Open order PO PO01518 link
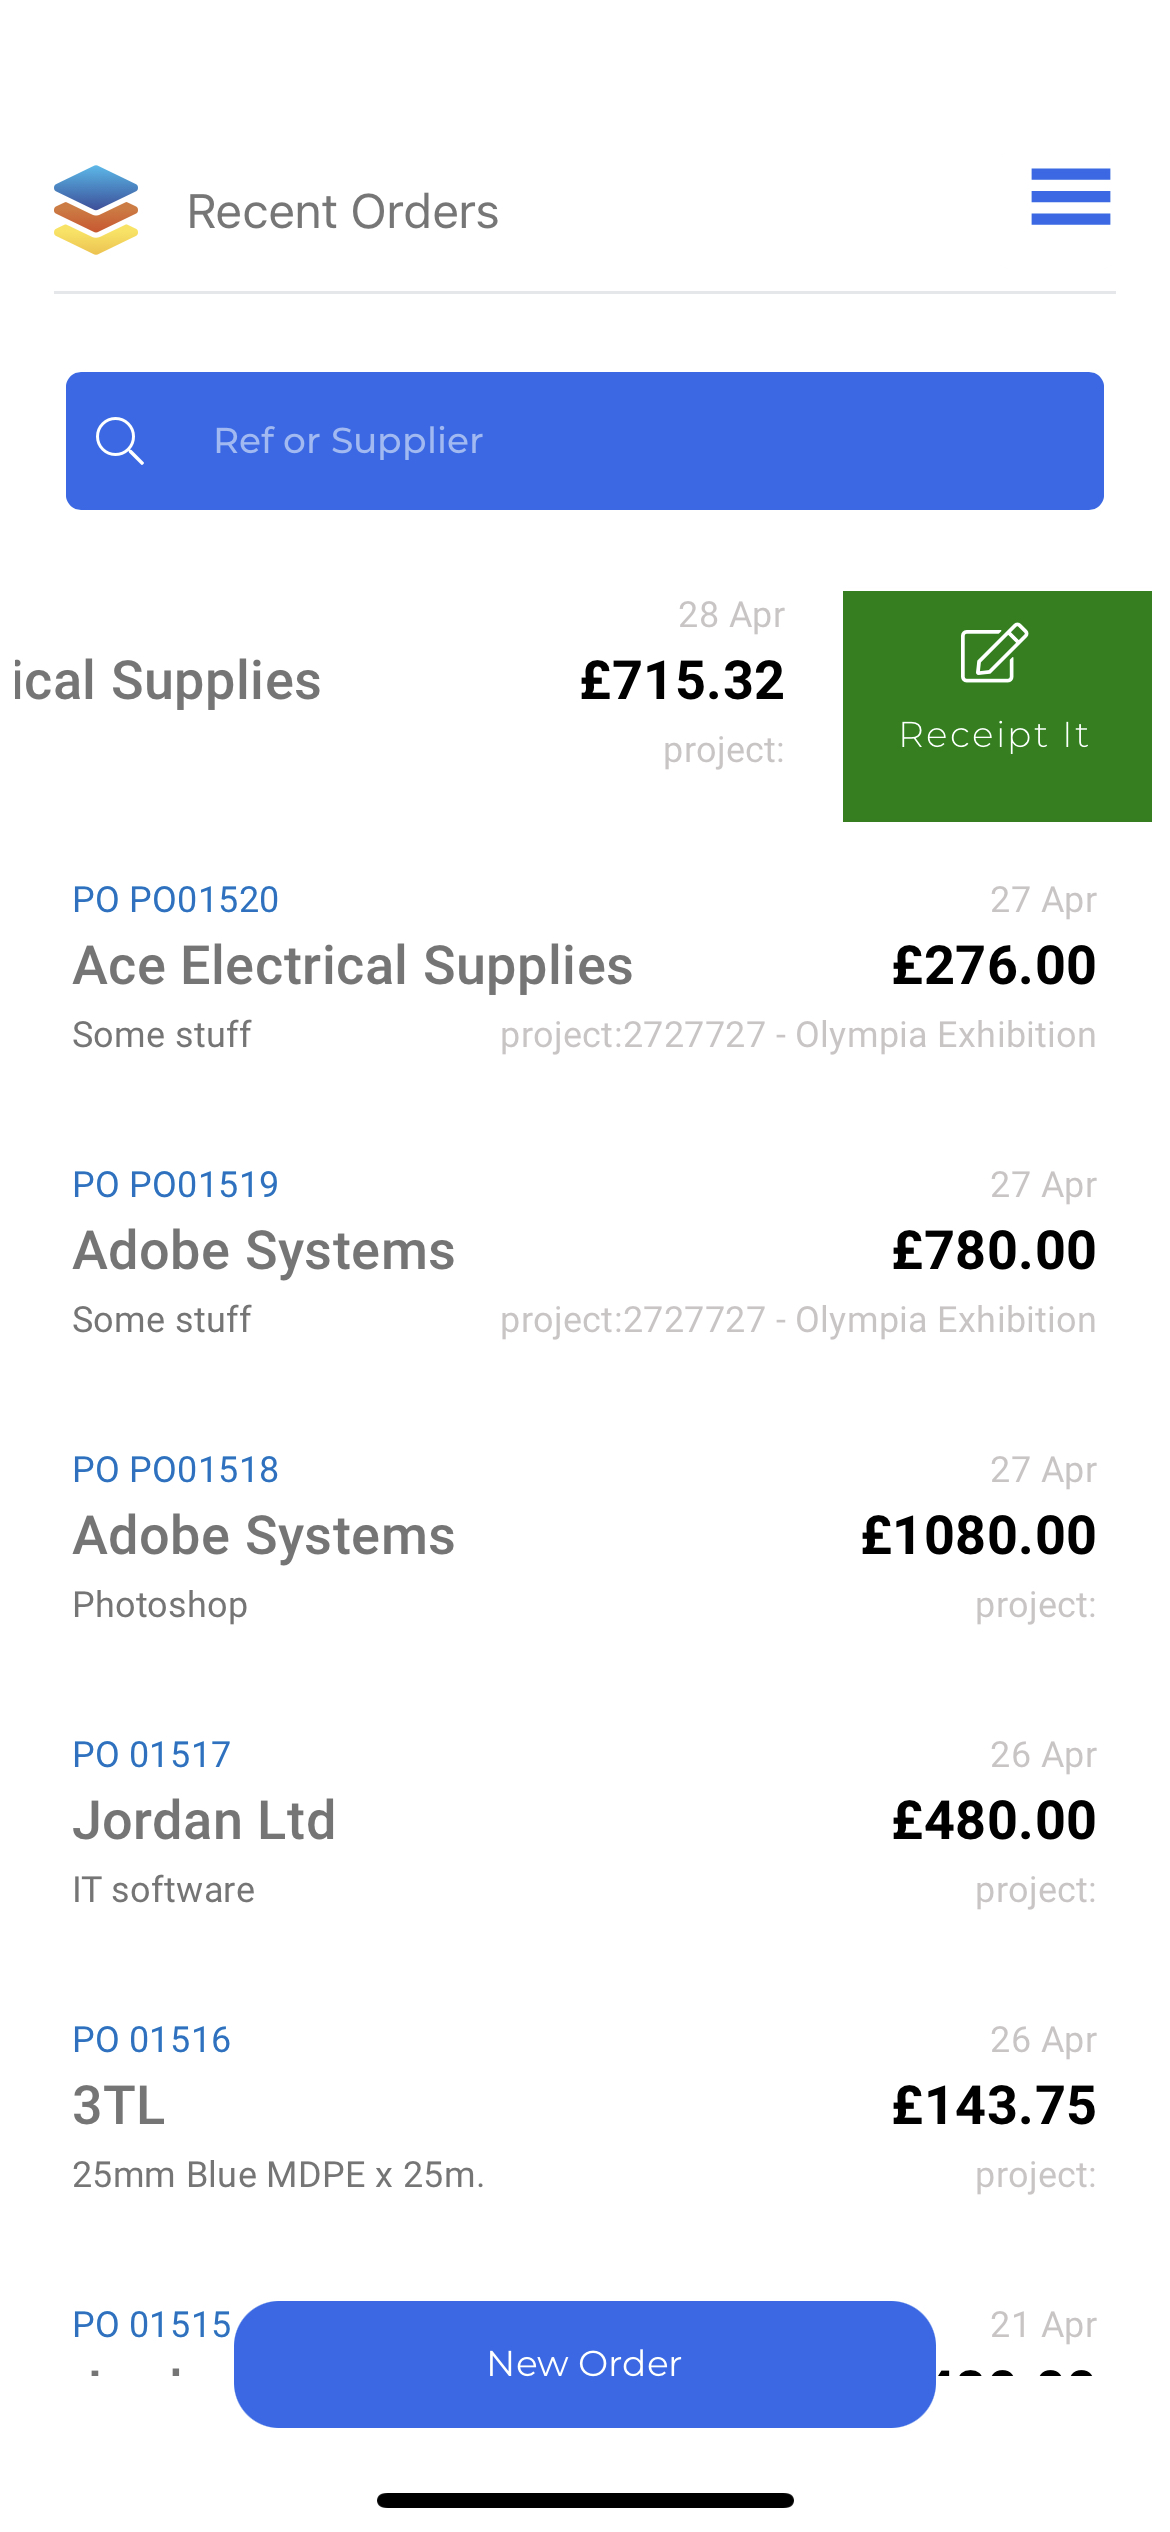This screenshot has height=2532, width=1170. (176, 1470)
